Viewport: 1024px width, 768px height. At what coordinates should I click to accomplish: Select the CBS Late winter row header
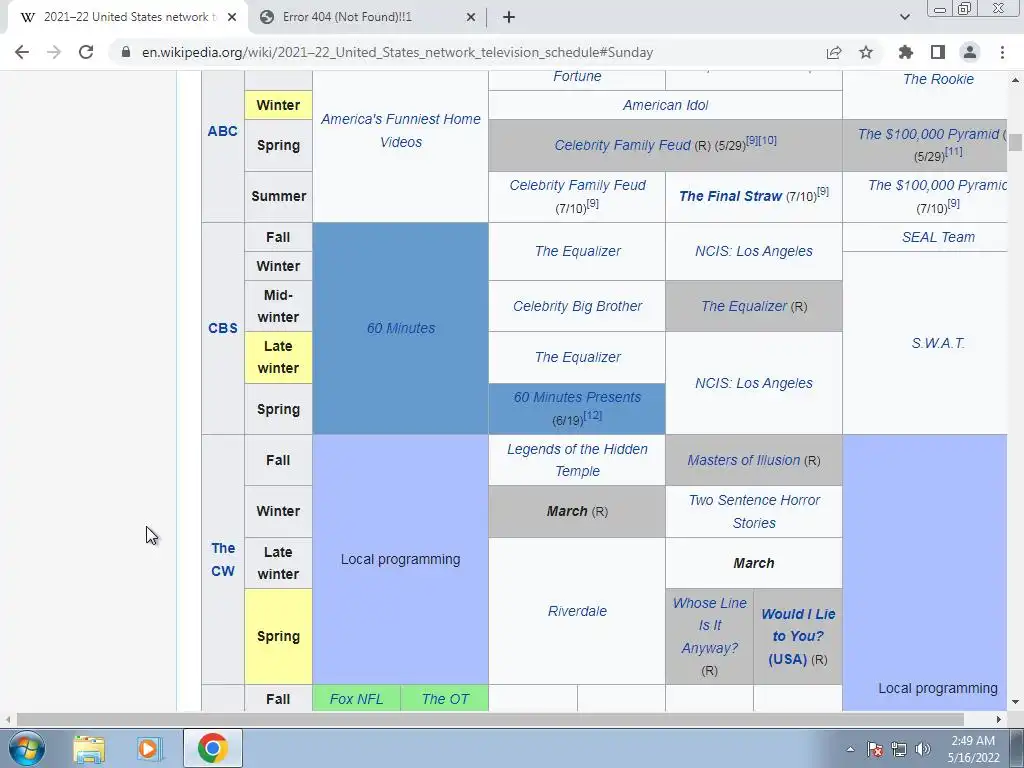tap(278, 357)
